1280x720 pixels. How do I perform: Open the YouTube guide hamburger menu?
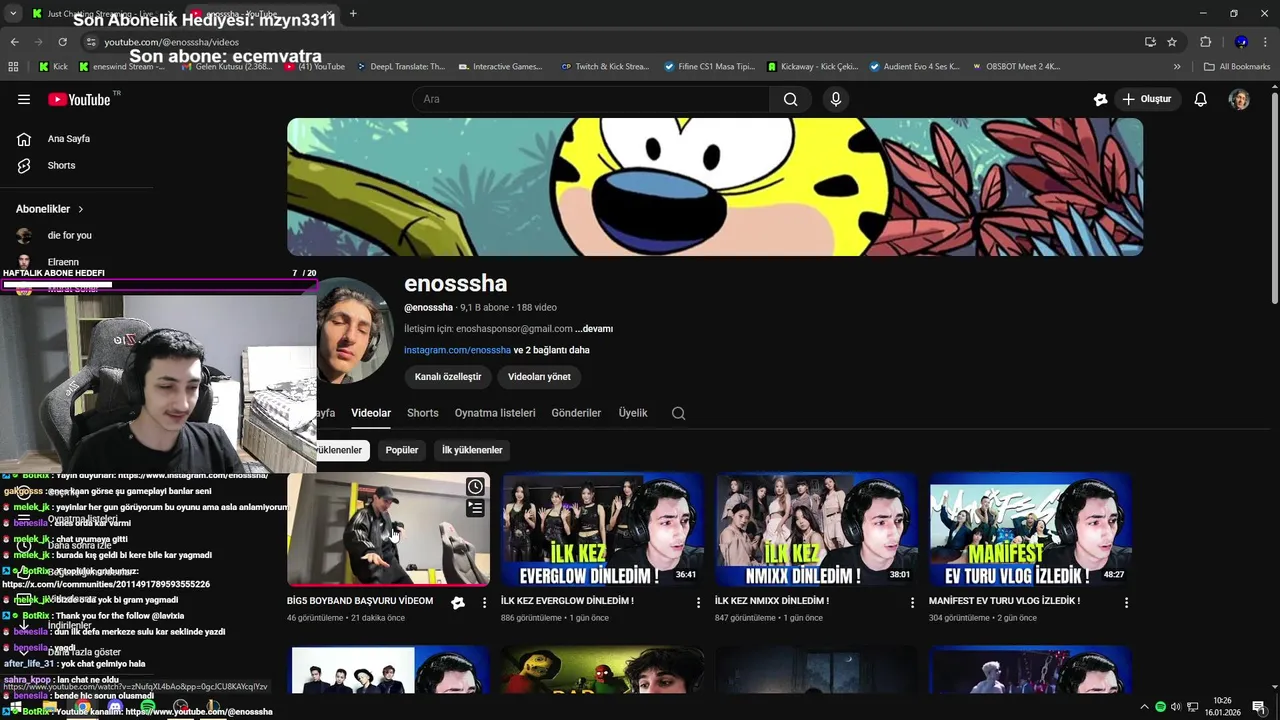pyautogui.click(x=24, y=99)
